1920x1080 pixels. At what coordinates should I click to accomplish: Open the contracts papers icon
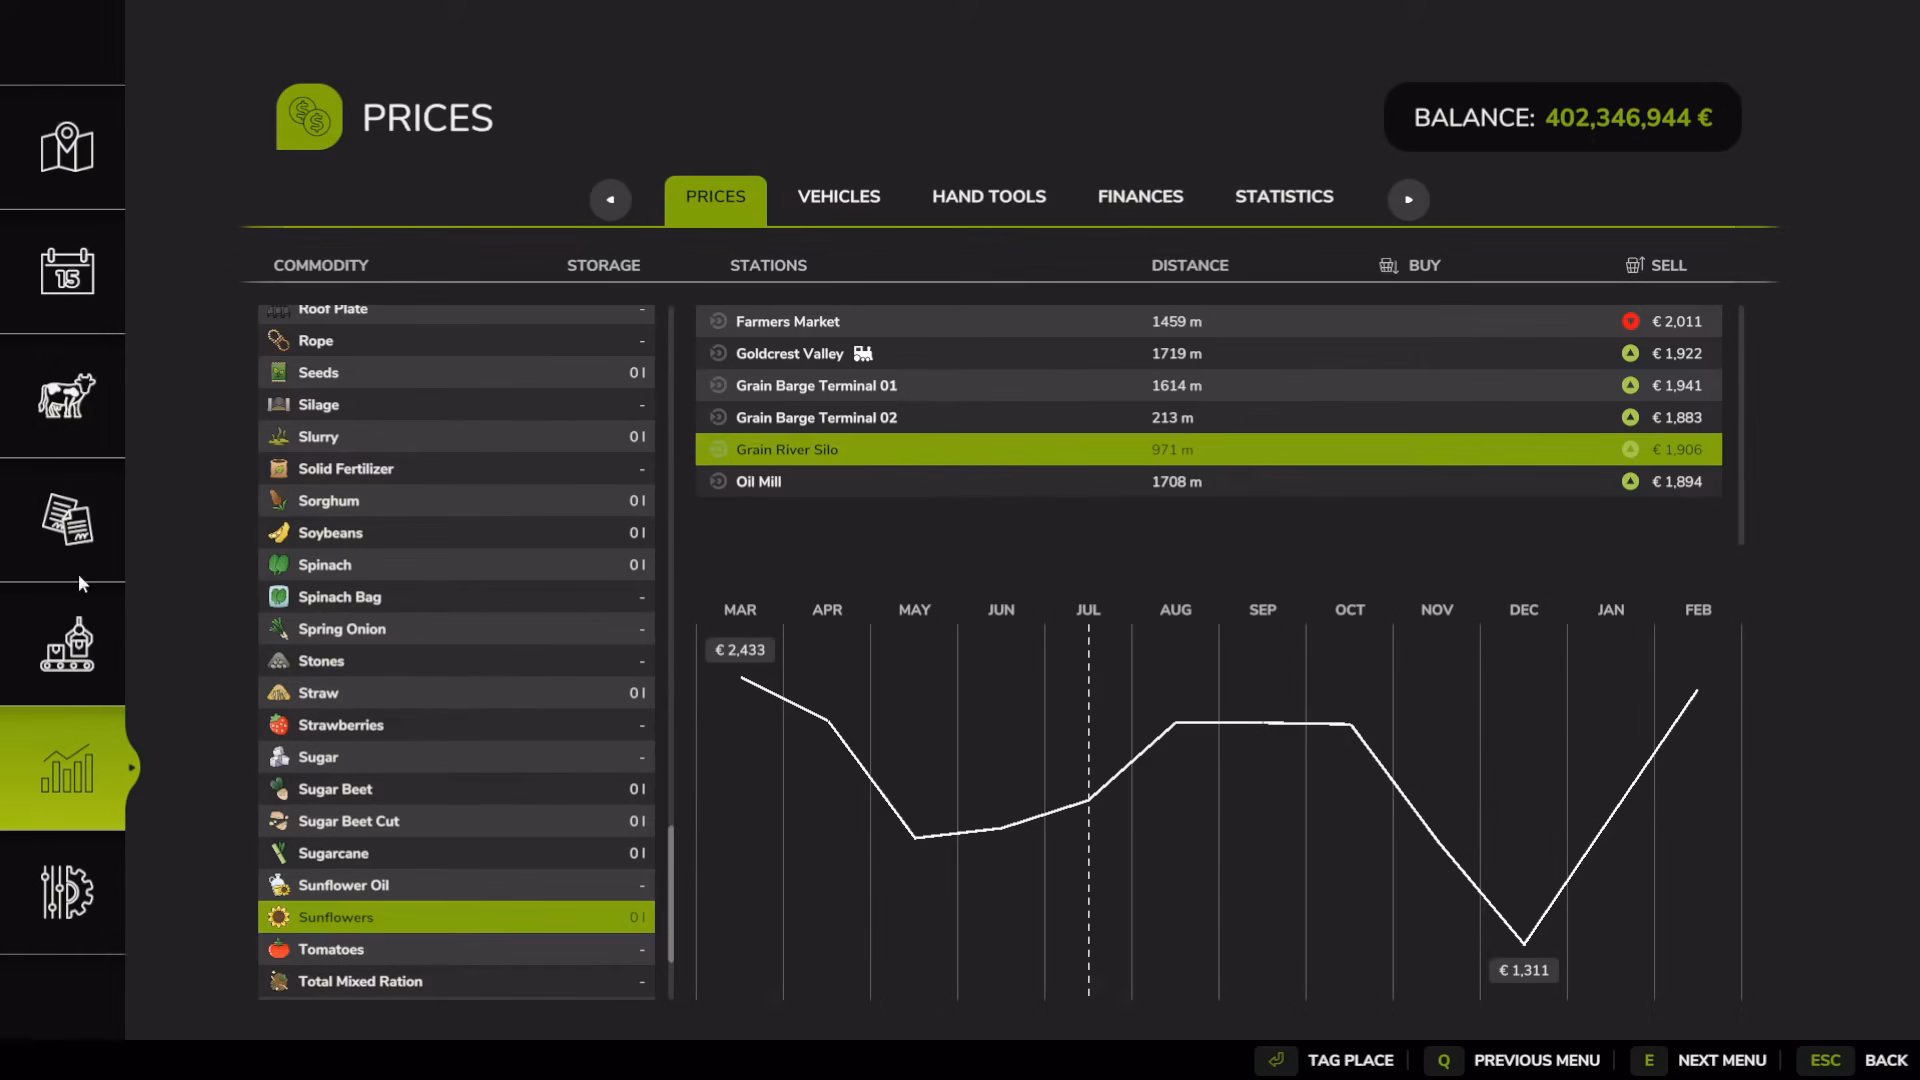click(x=67, y=519)
